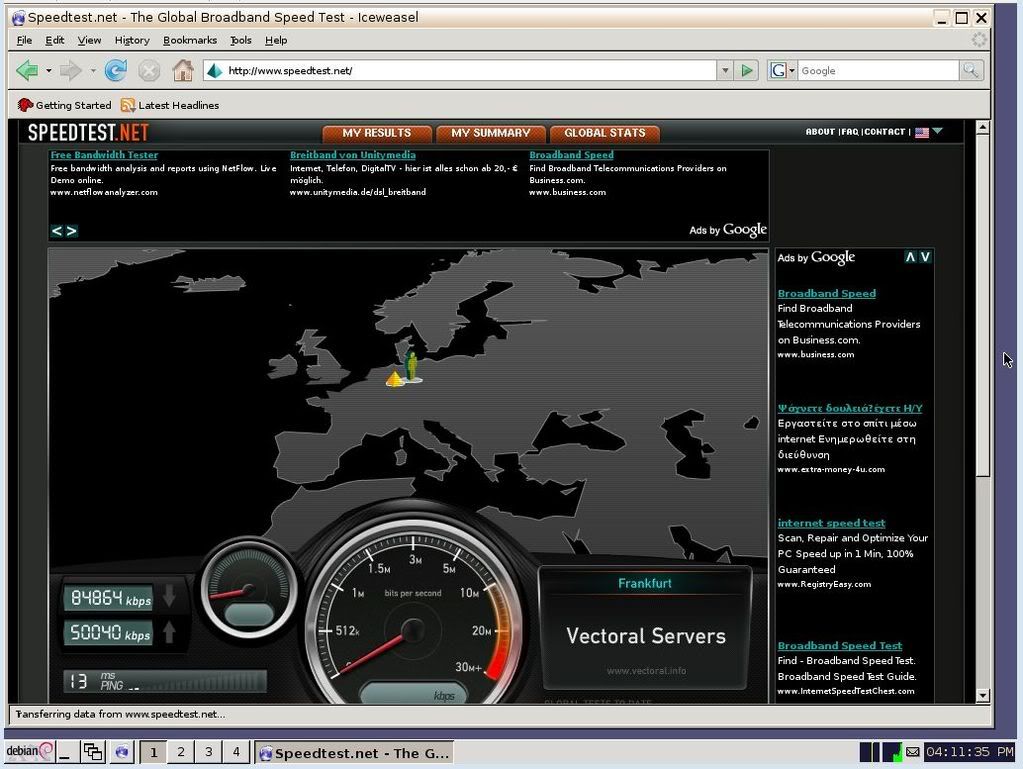Click the scrollbar up arrow
Image resolution: width=1023 pixels, height=769 pixels.
click(983, 128)
